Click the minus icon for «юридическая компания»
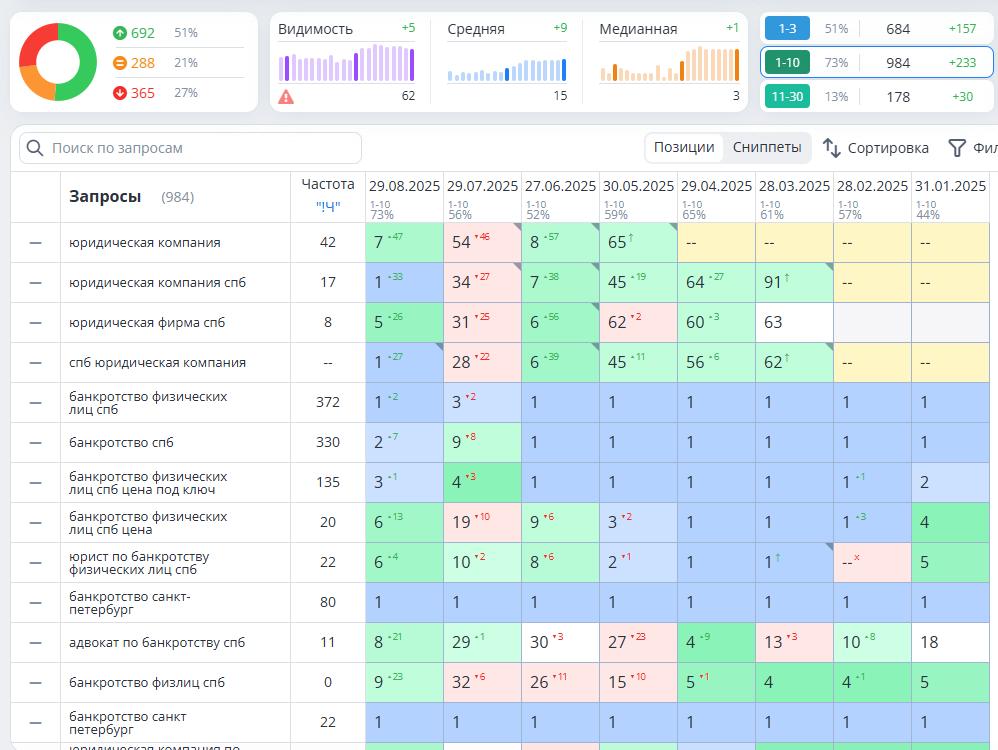This screenshot has height=750, width=998. coord(36,243)
